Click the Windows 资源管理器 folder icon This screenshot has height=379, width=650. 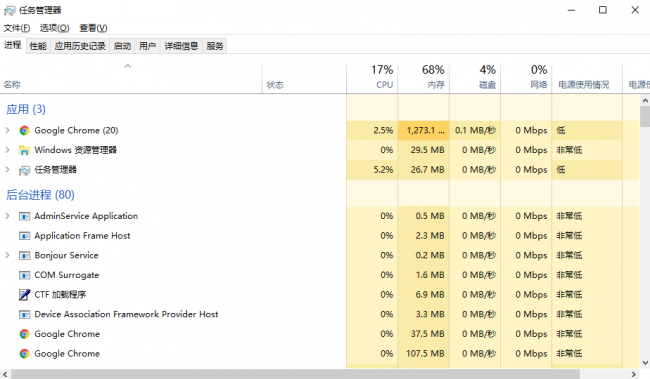pos(24,150)
